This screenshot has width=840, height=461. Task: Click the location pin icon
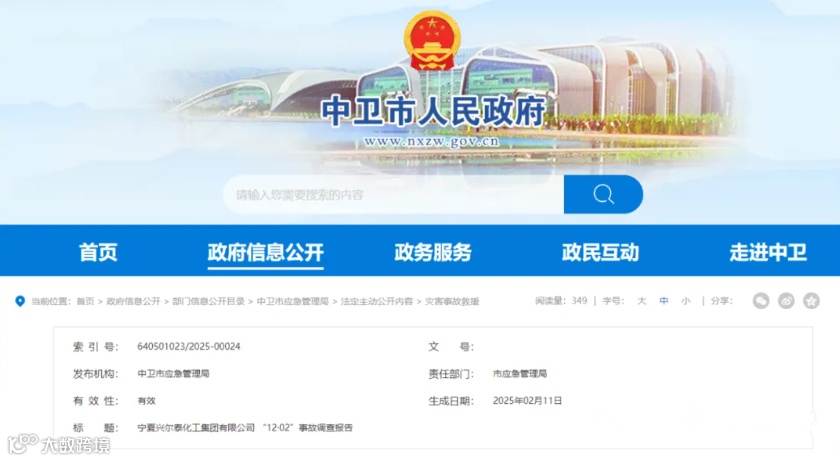(20, 301)
